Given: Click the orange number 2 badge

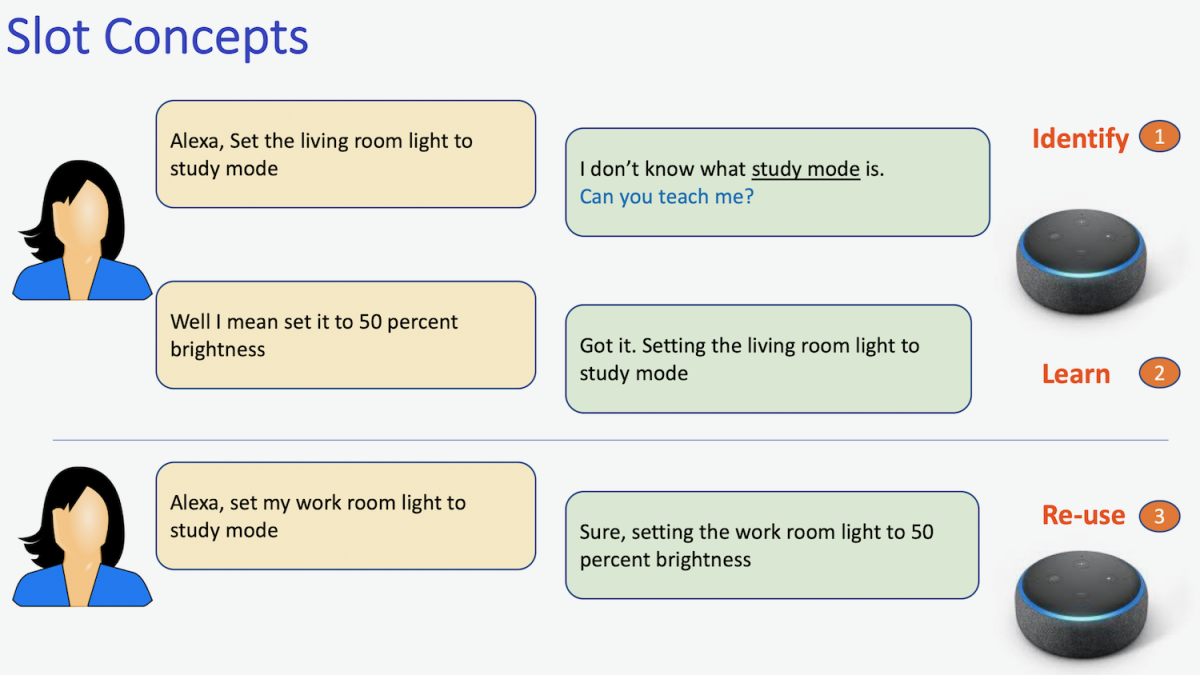Looking at the screenshot, I should coord(1159,374).
